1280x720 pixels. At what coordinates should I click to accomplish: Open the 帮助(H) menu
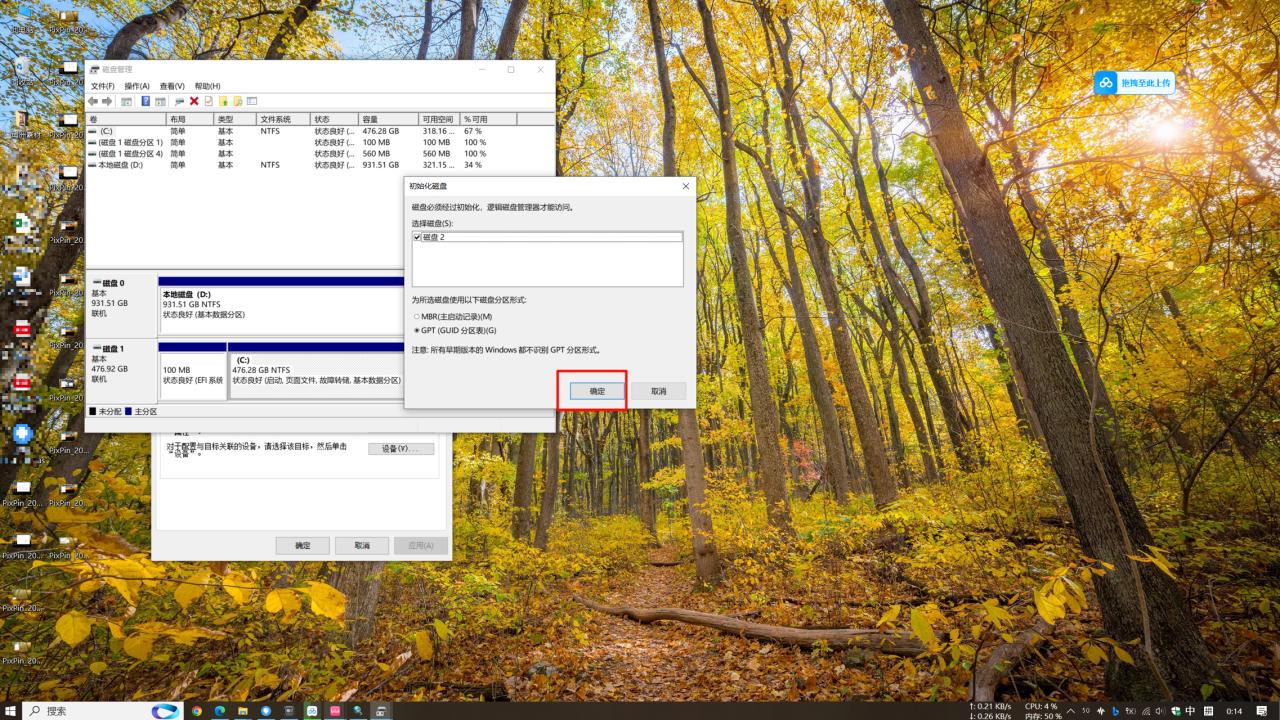point(207,86)
